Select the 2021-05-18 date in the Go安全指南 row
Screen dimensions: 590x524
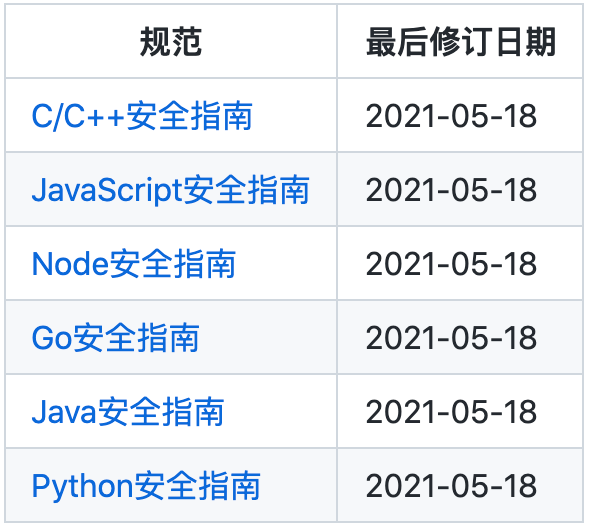pos(451,338)
